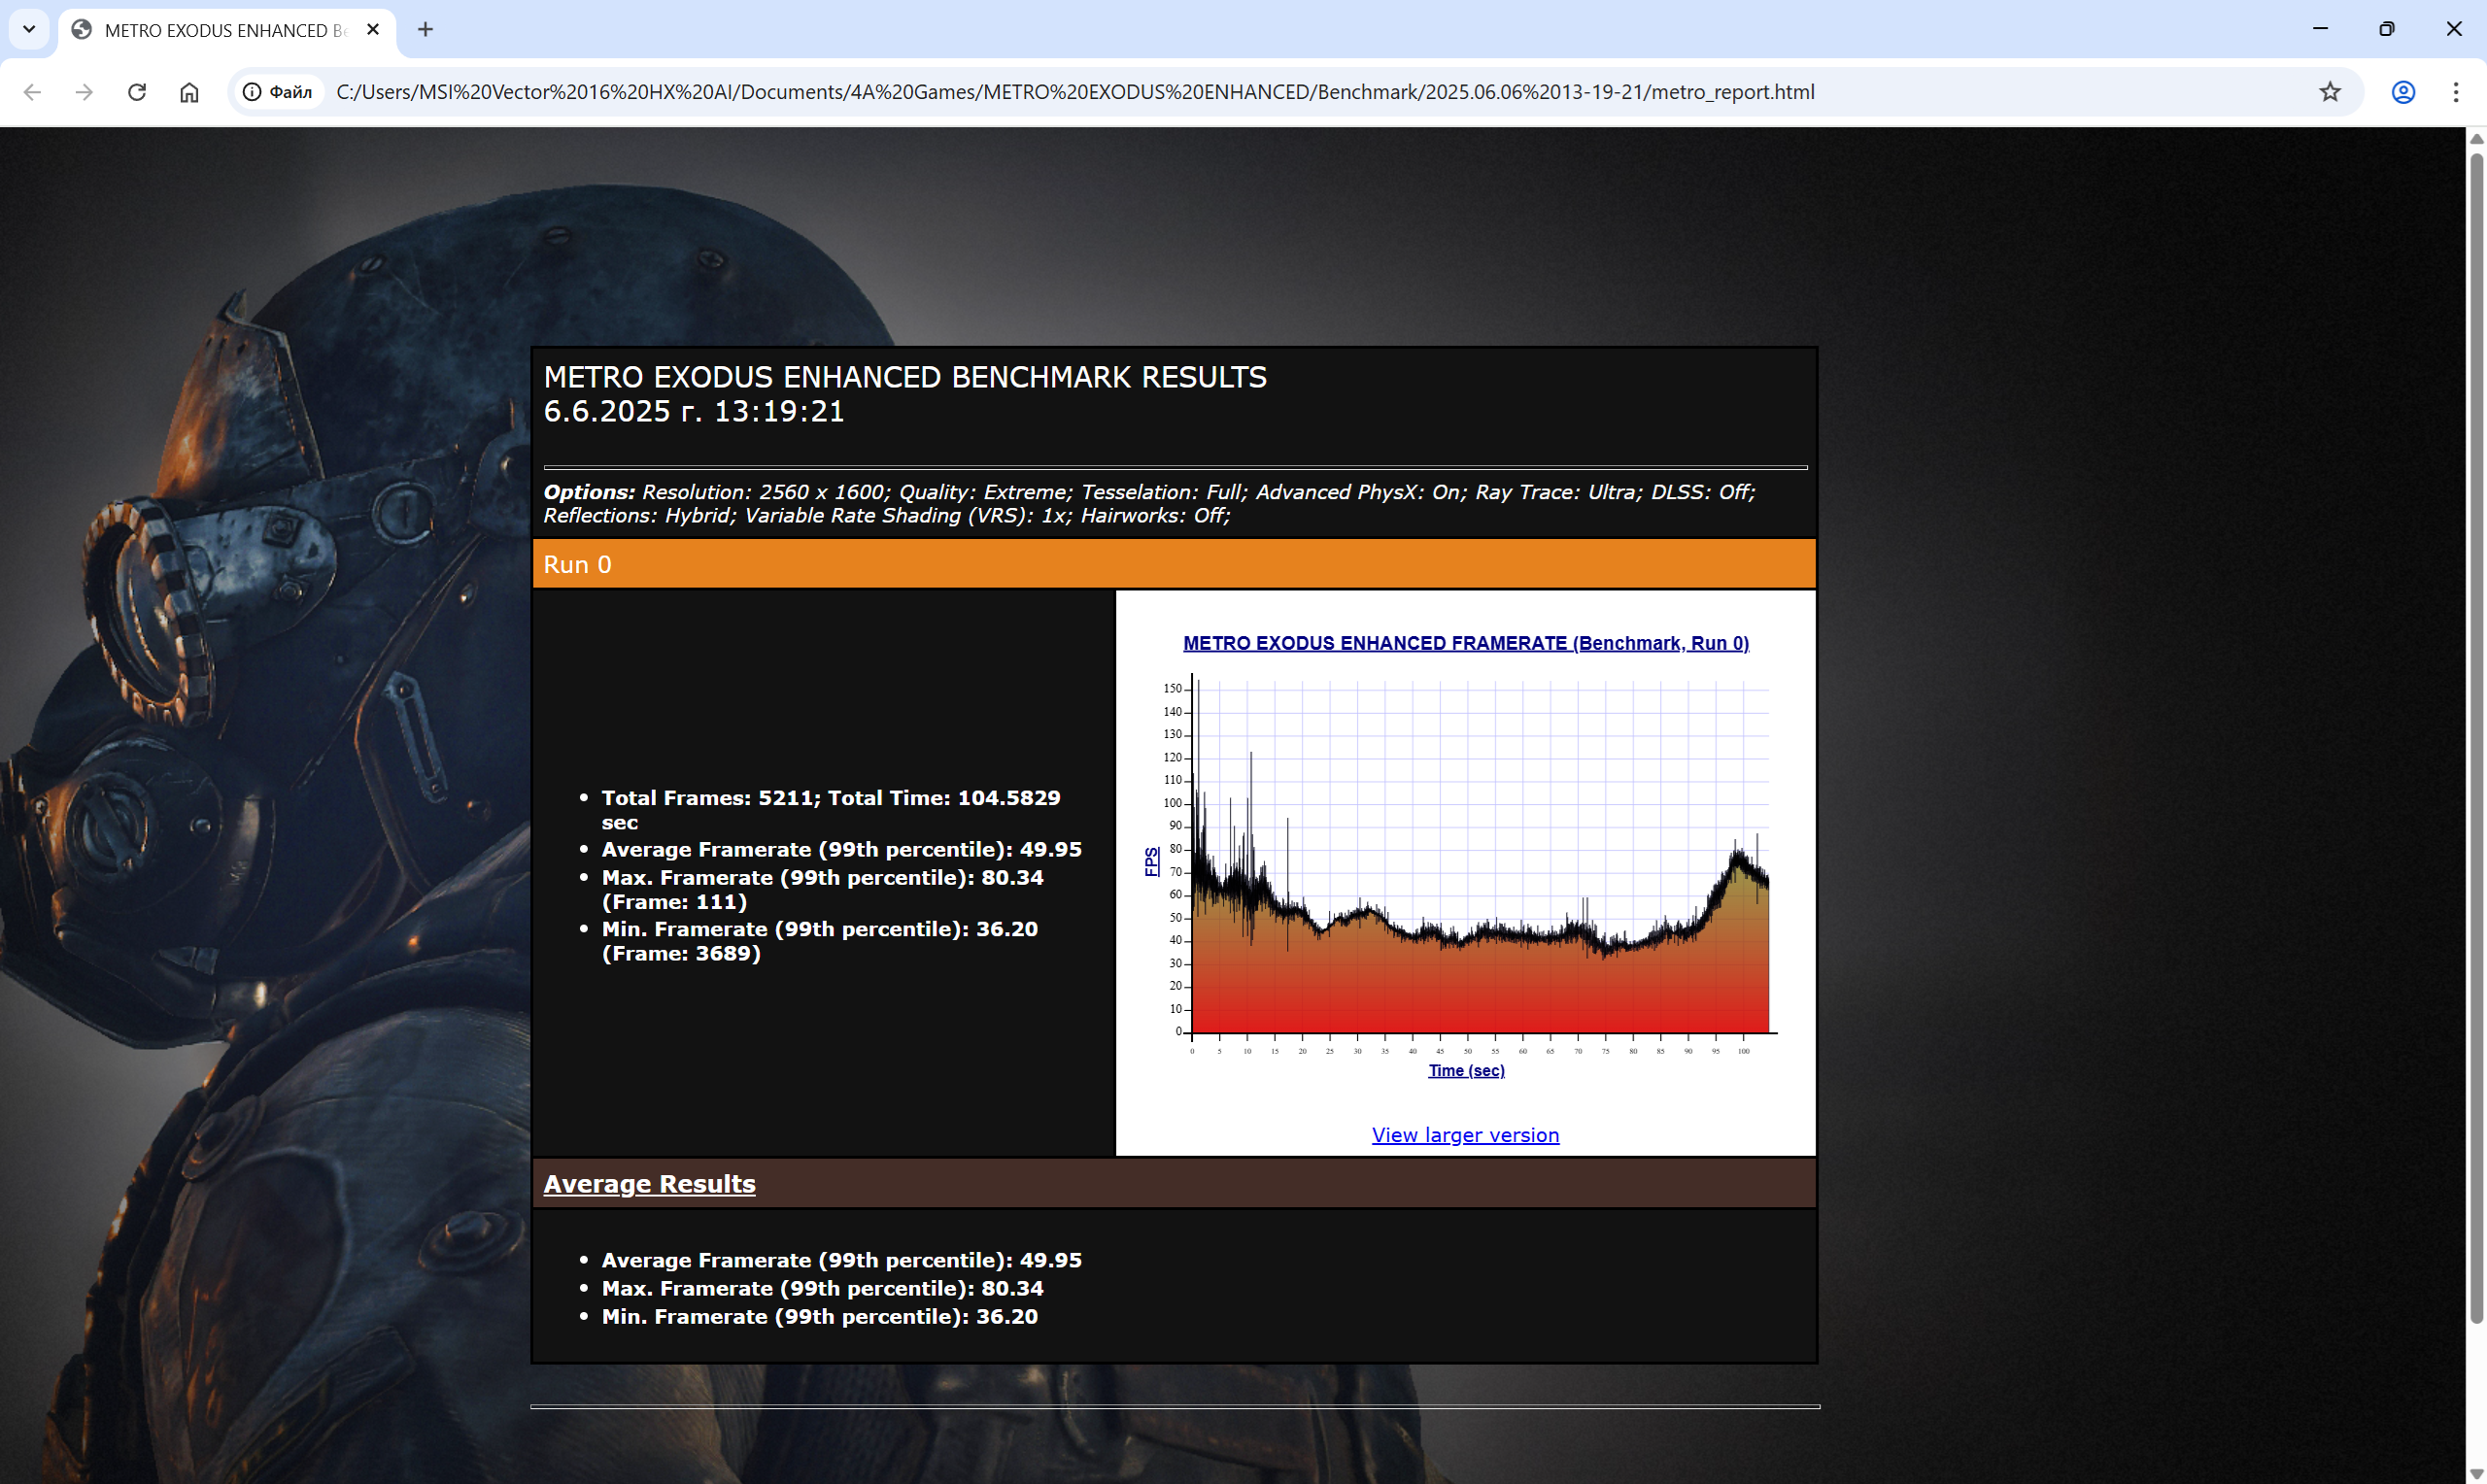Viewport: 2487px width, 1484px height.
Task: Click Run 0 Average Framerate 49.95 line
Action: 841,849
